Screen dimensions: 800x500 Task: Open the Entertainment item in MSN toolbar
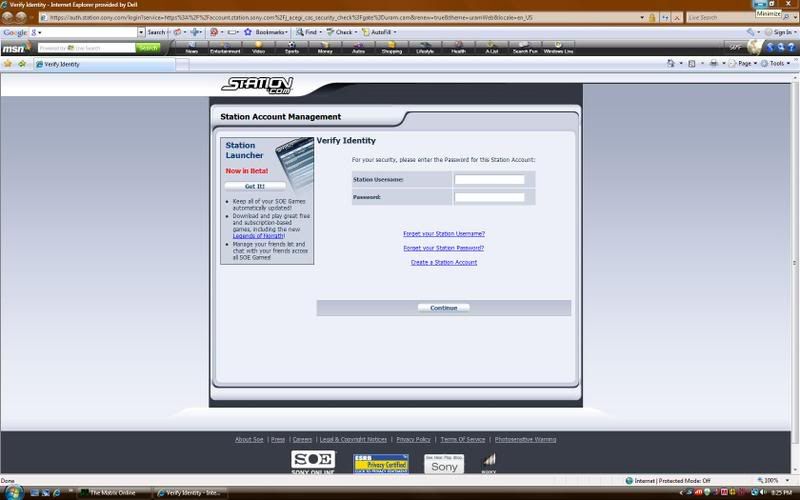pos(225,48)
